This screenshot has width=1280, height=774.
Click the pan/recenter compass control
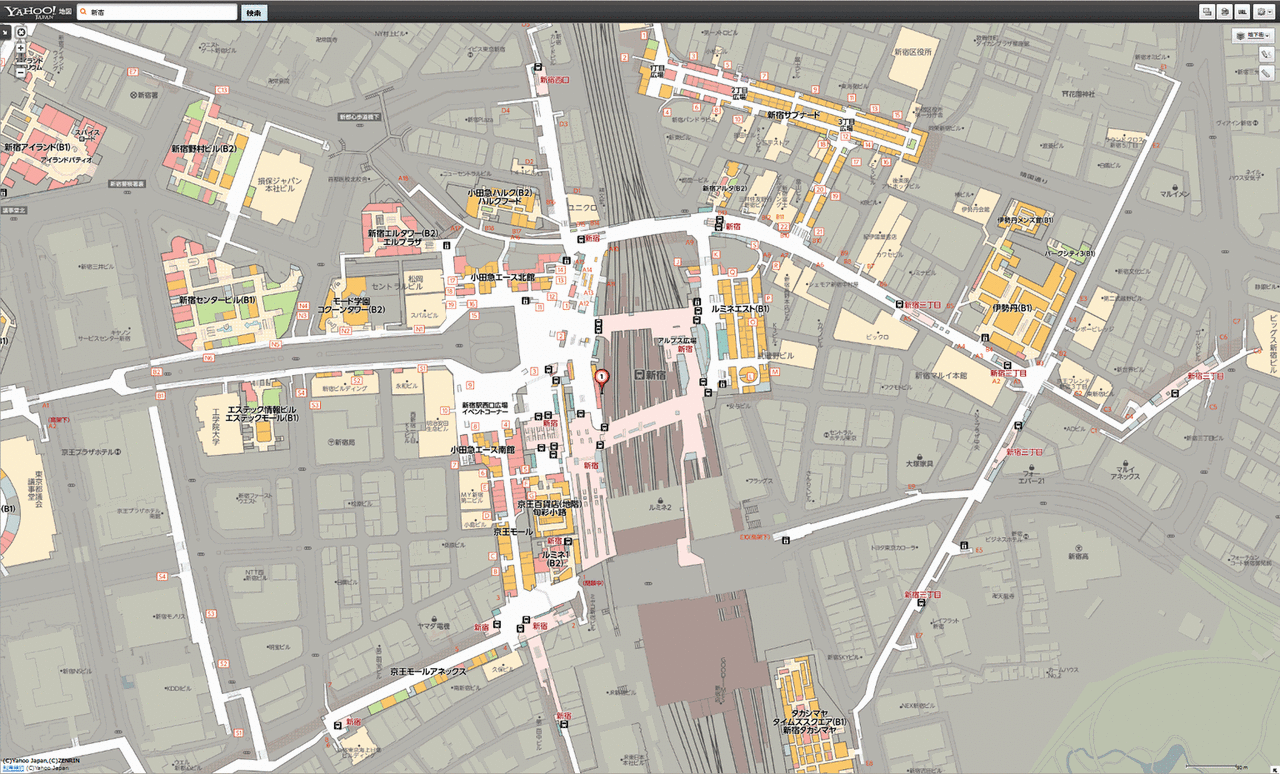[21, 33]
